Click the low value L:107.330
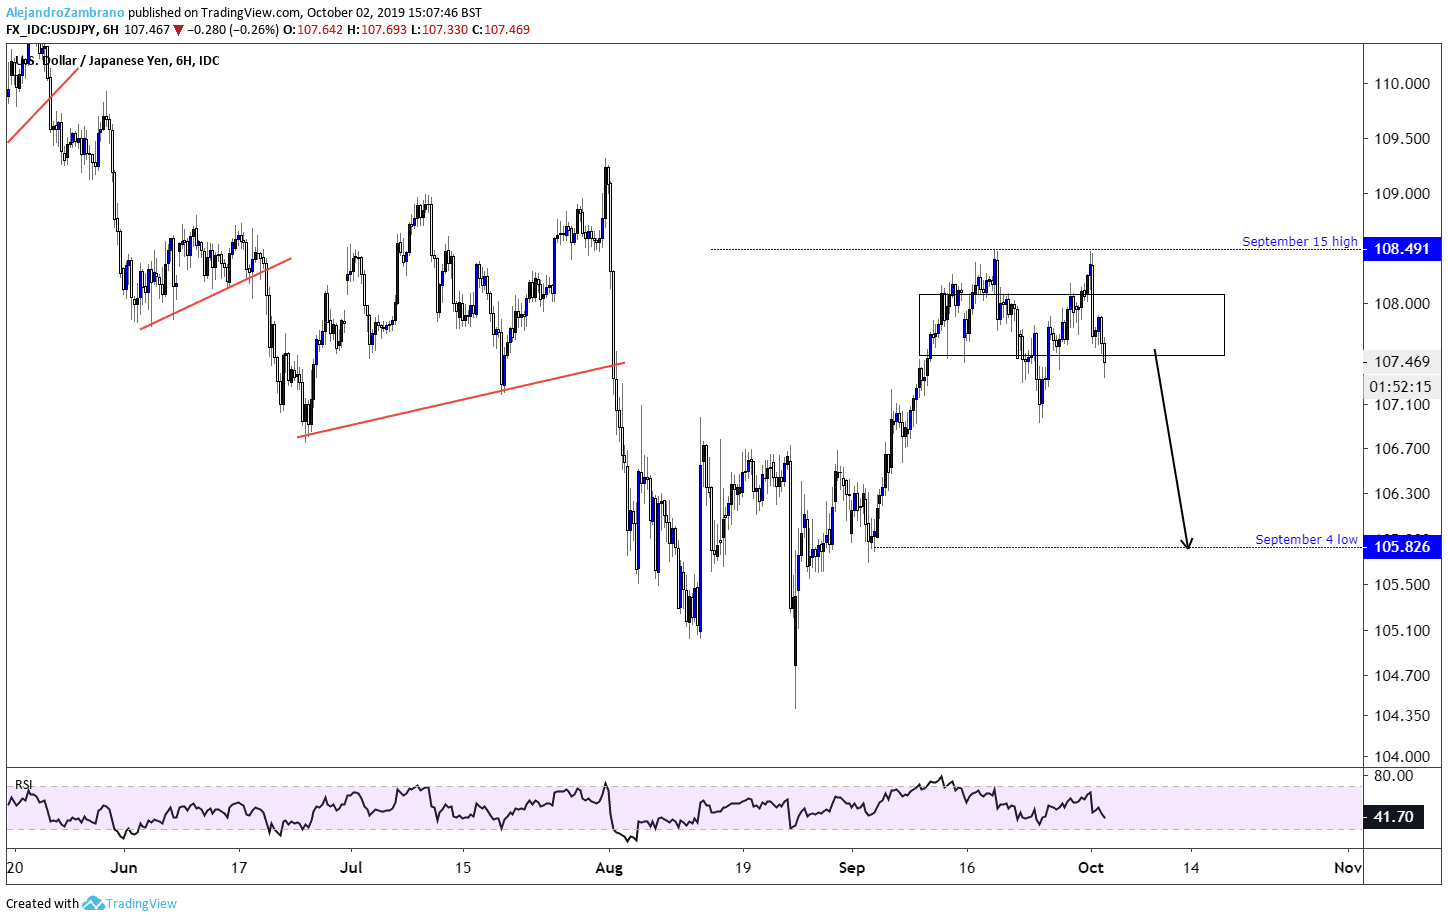 (x=440, y=30)
